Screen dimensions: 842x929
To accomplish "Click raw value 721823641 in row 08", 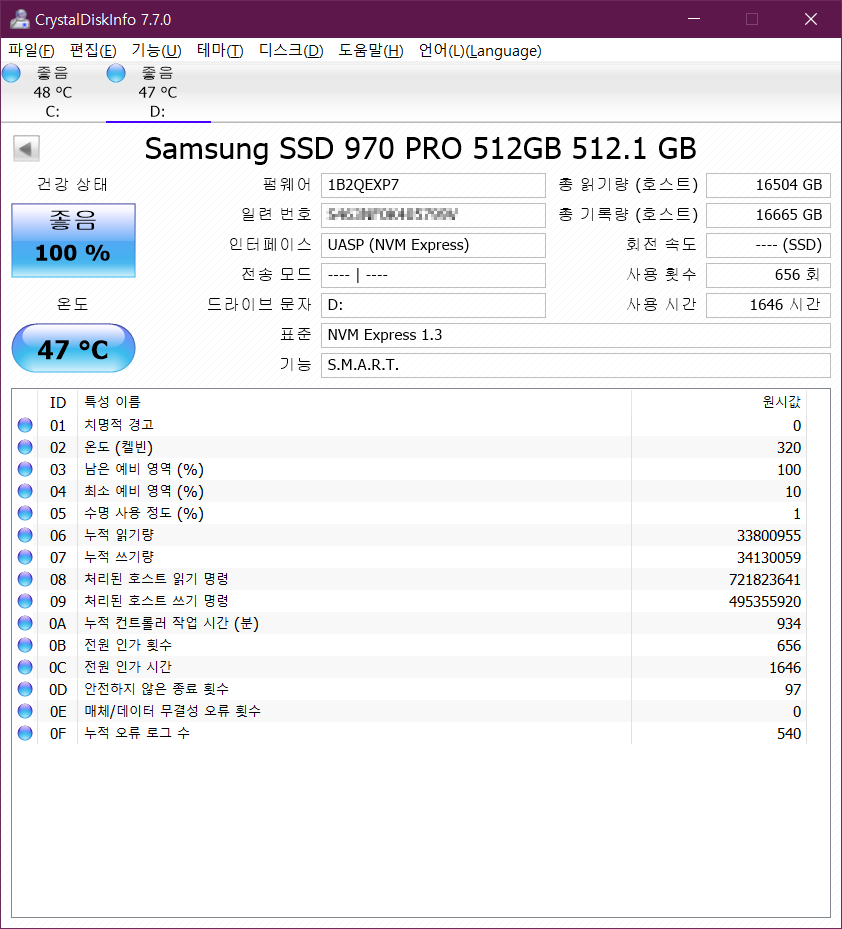I will [764, 579].
